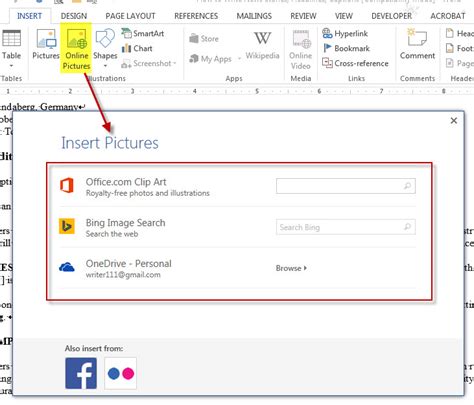Click the Bing Image Search logo
The height and width of the screenshot is (405, 474).
[67, 226]
